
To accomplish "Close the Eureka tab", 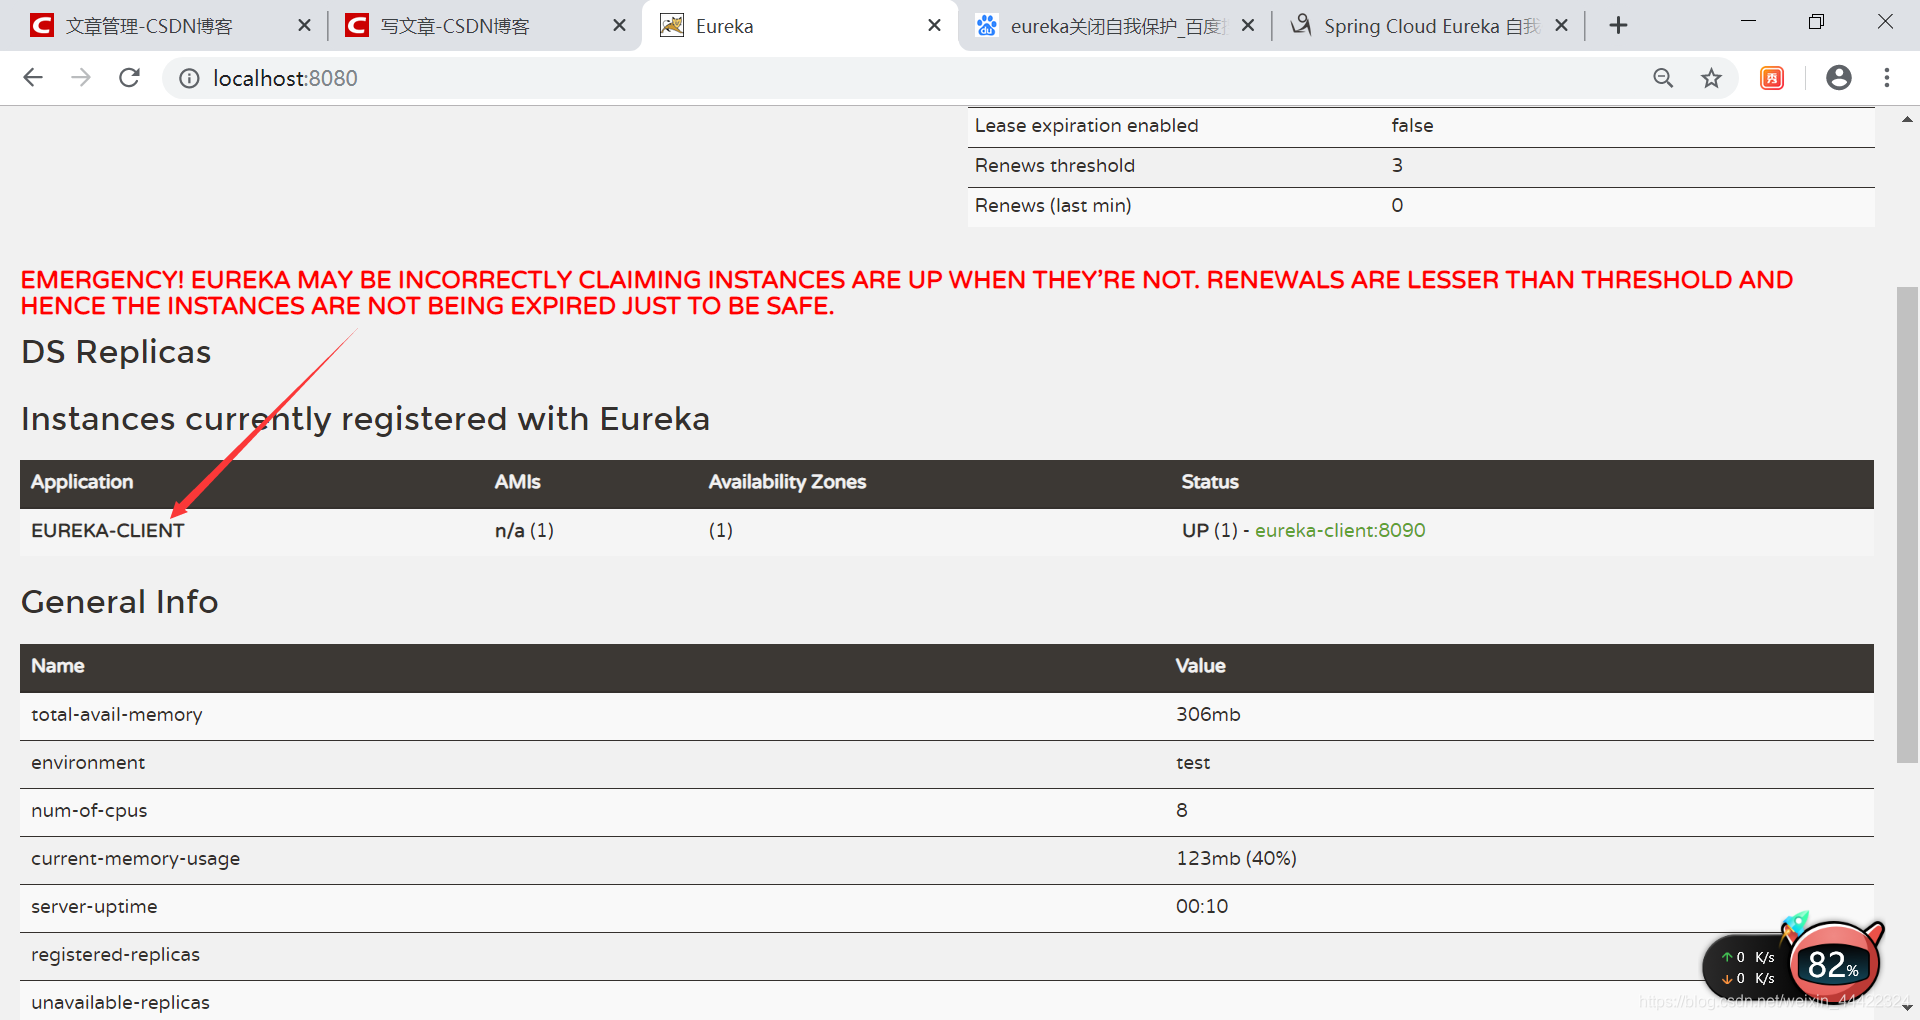I will click(934, 26).
